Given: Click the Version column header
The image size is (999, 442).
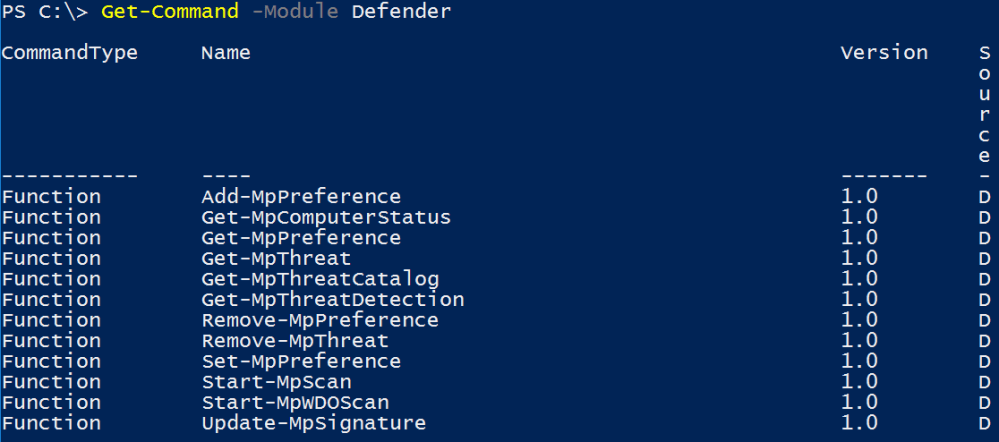Looking at the screenshot, I should coord(884,52).
